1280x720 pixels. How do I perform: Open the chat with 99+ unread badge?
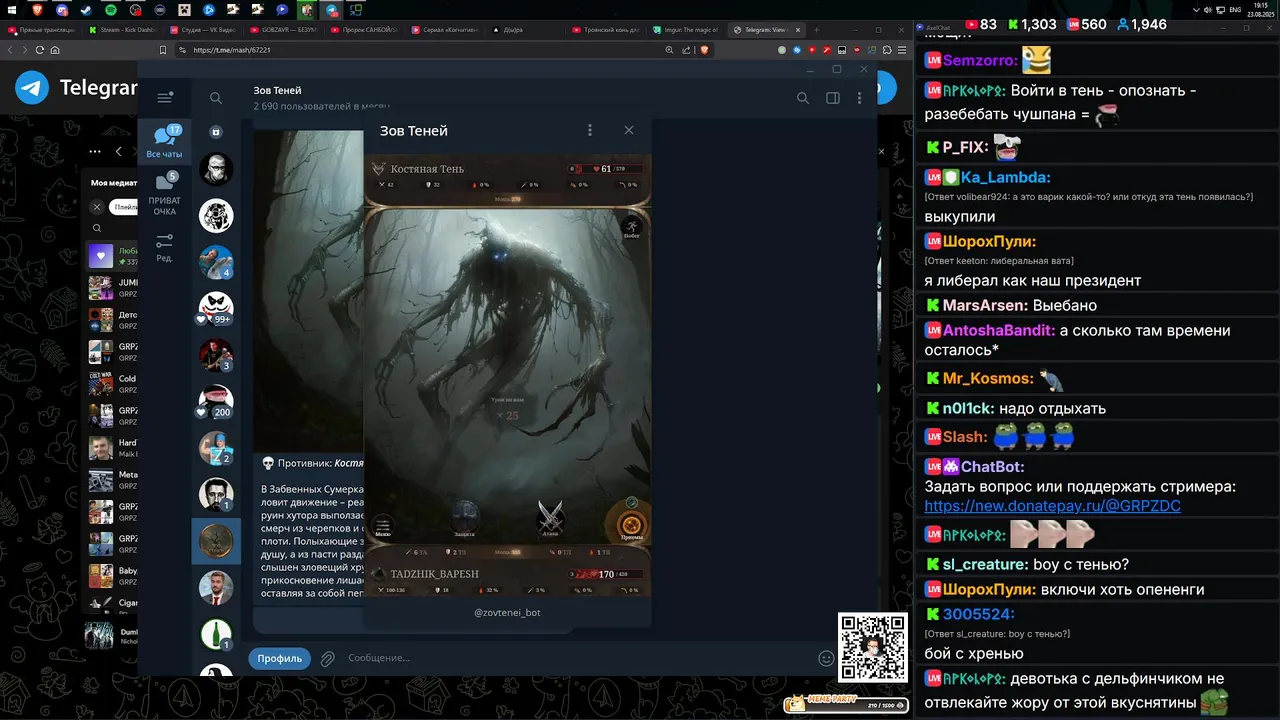pyautogui.click(x=216, y=309)
